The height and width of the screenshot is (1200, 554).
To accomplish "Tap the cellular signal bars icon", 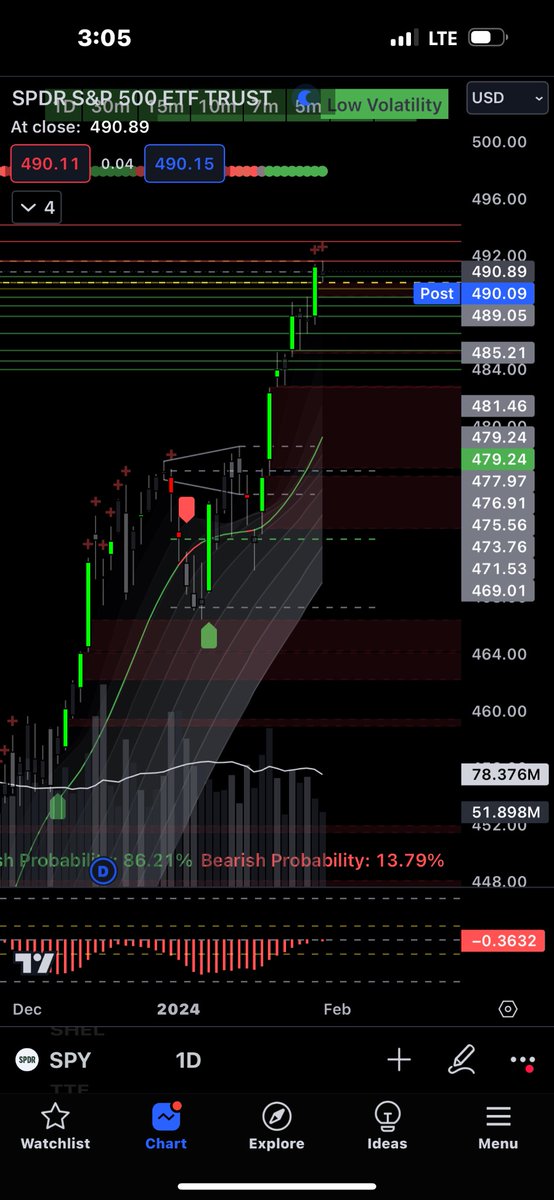I will click(403, 38).
